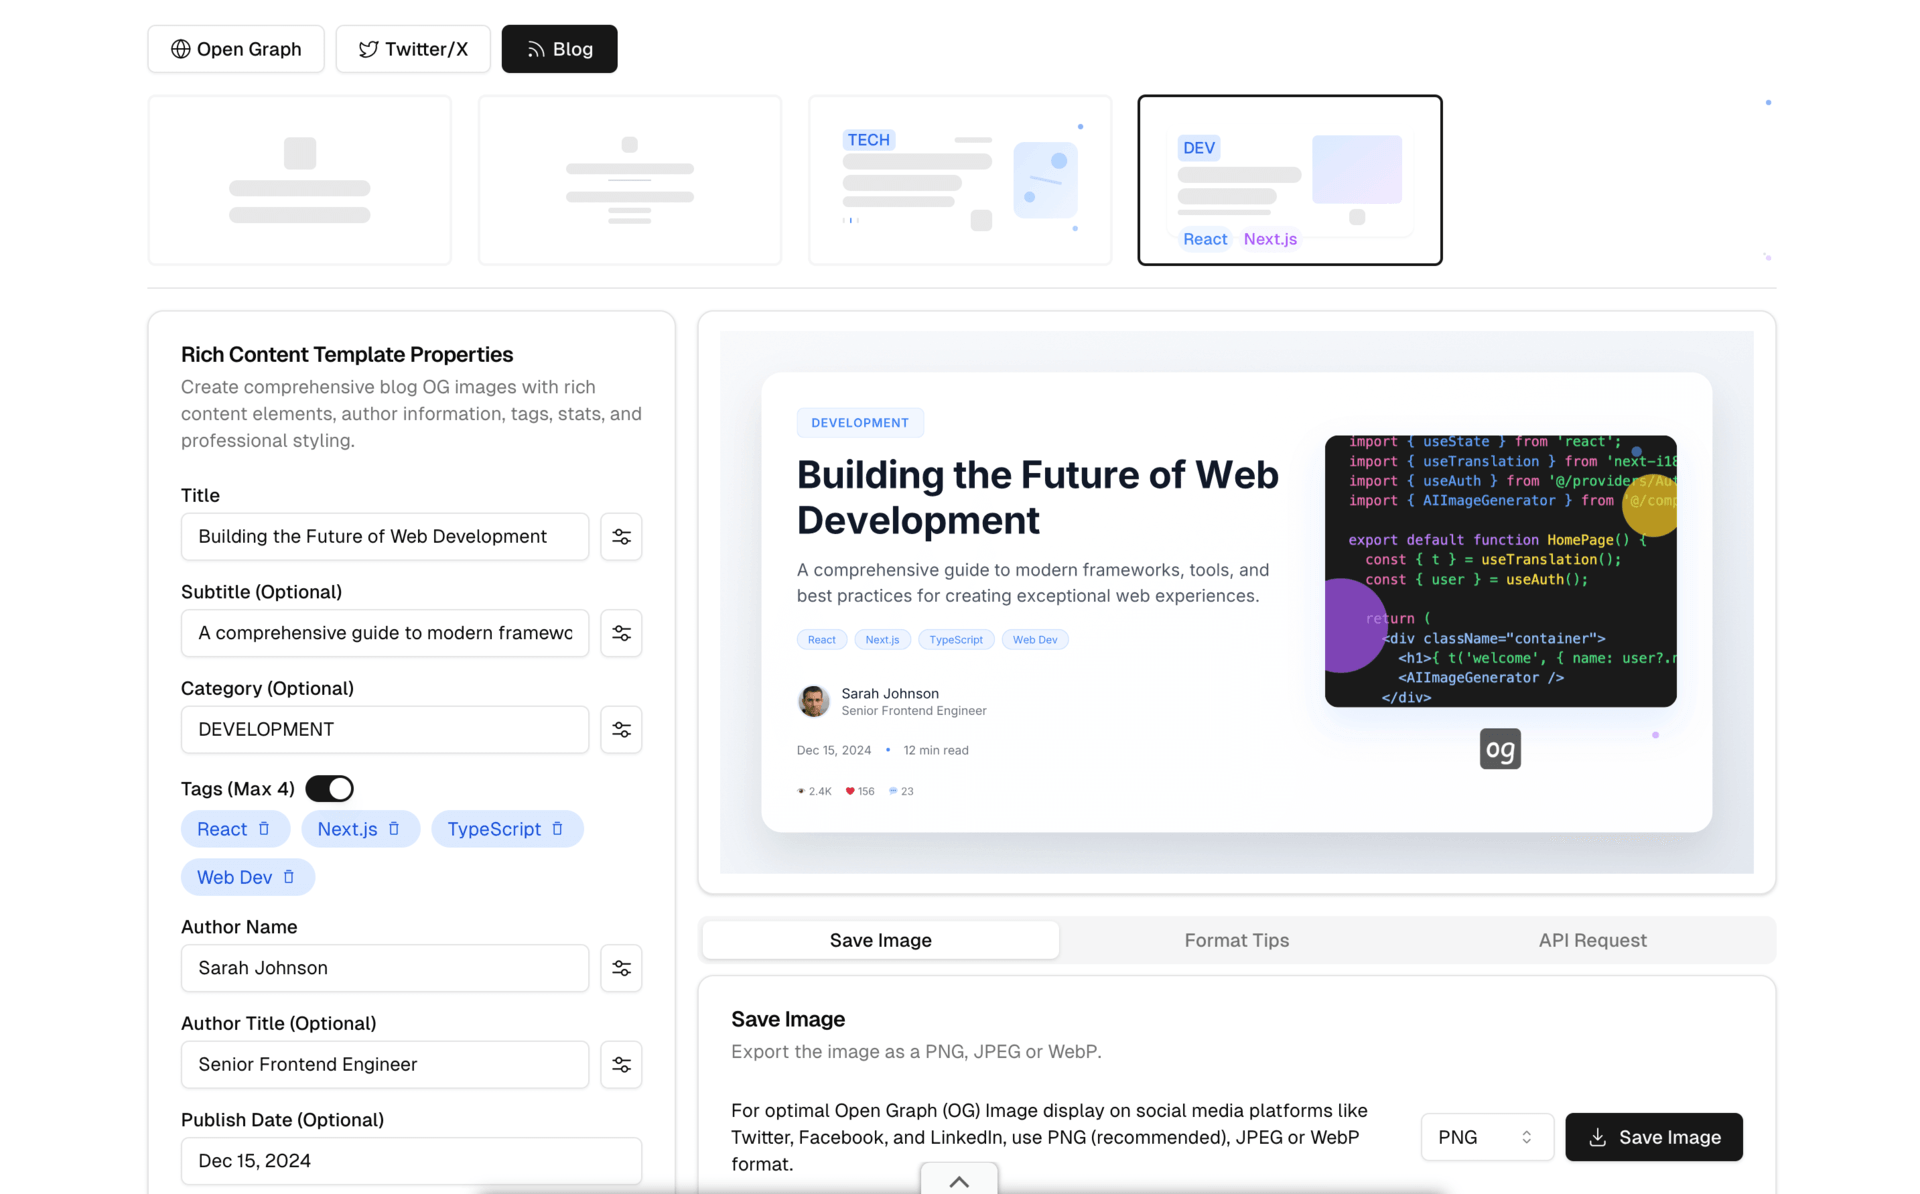This screenshot has height=1194, width=1920.
Task: Click the Publish Date input field
Action: coord(411,1161)
